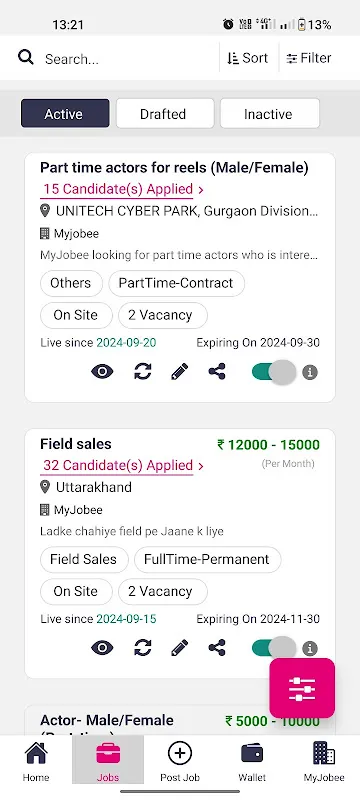
Task: Share the Field sales job posting
Action: (217, 648)
